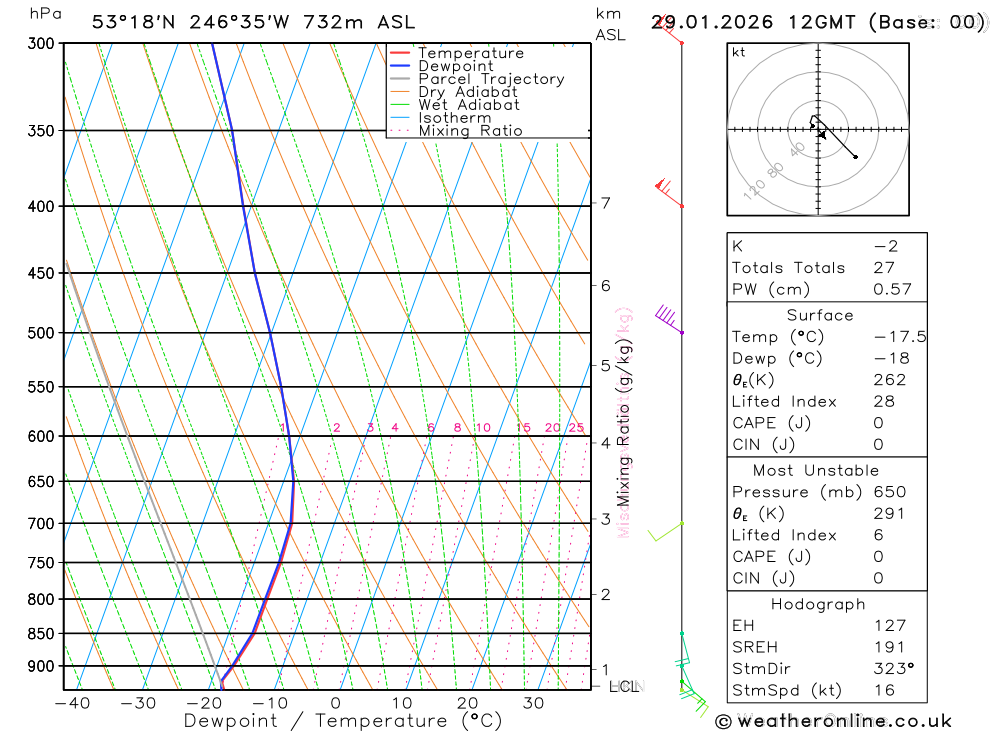Click the red Temperature legend line
Viewport: 1000px width, 733px height.
click(x=400, y=53)
